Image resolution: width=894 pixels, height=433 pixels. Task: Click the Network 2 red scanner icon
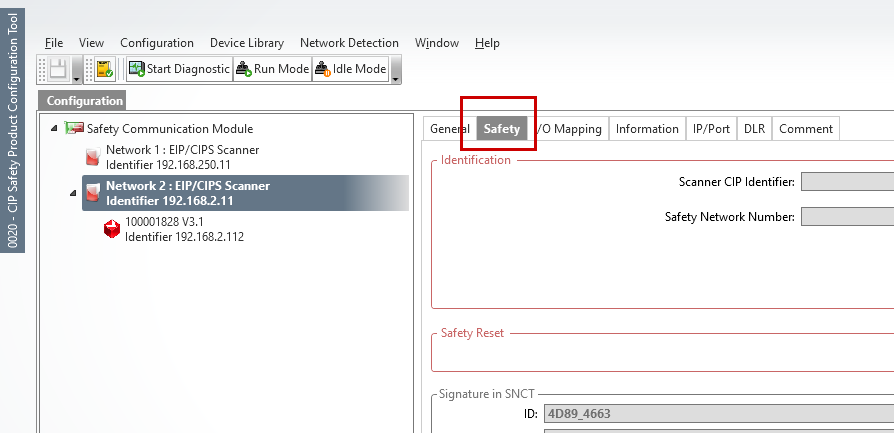(93, 193)
